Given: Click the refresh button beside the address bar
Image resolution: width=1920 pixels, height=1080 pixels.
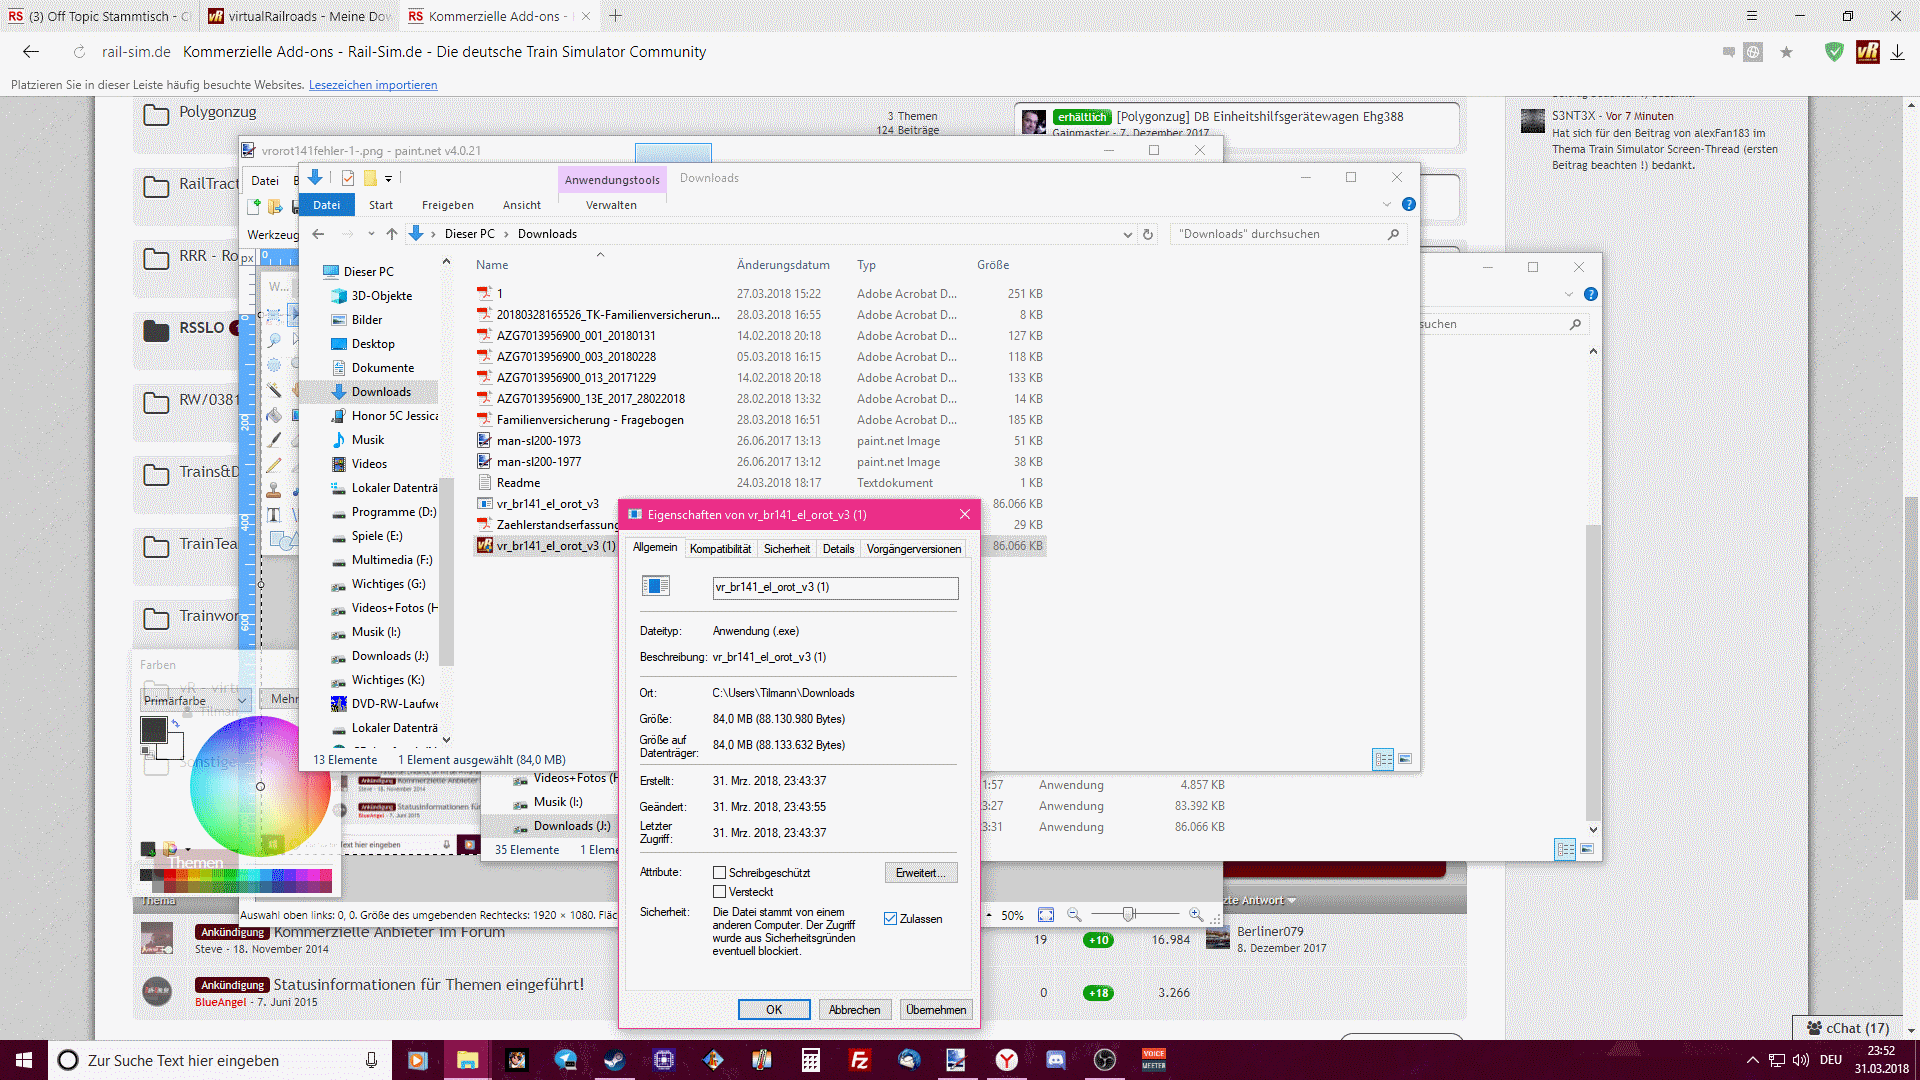Looking at the screenshot, I should 1148,234.
